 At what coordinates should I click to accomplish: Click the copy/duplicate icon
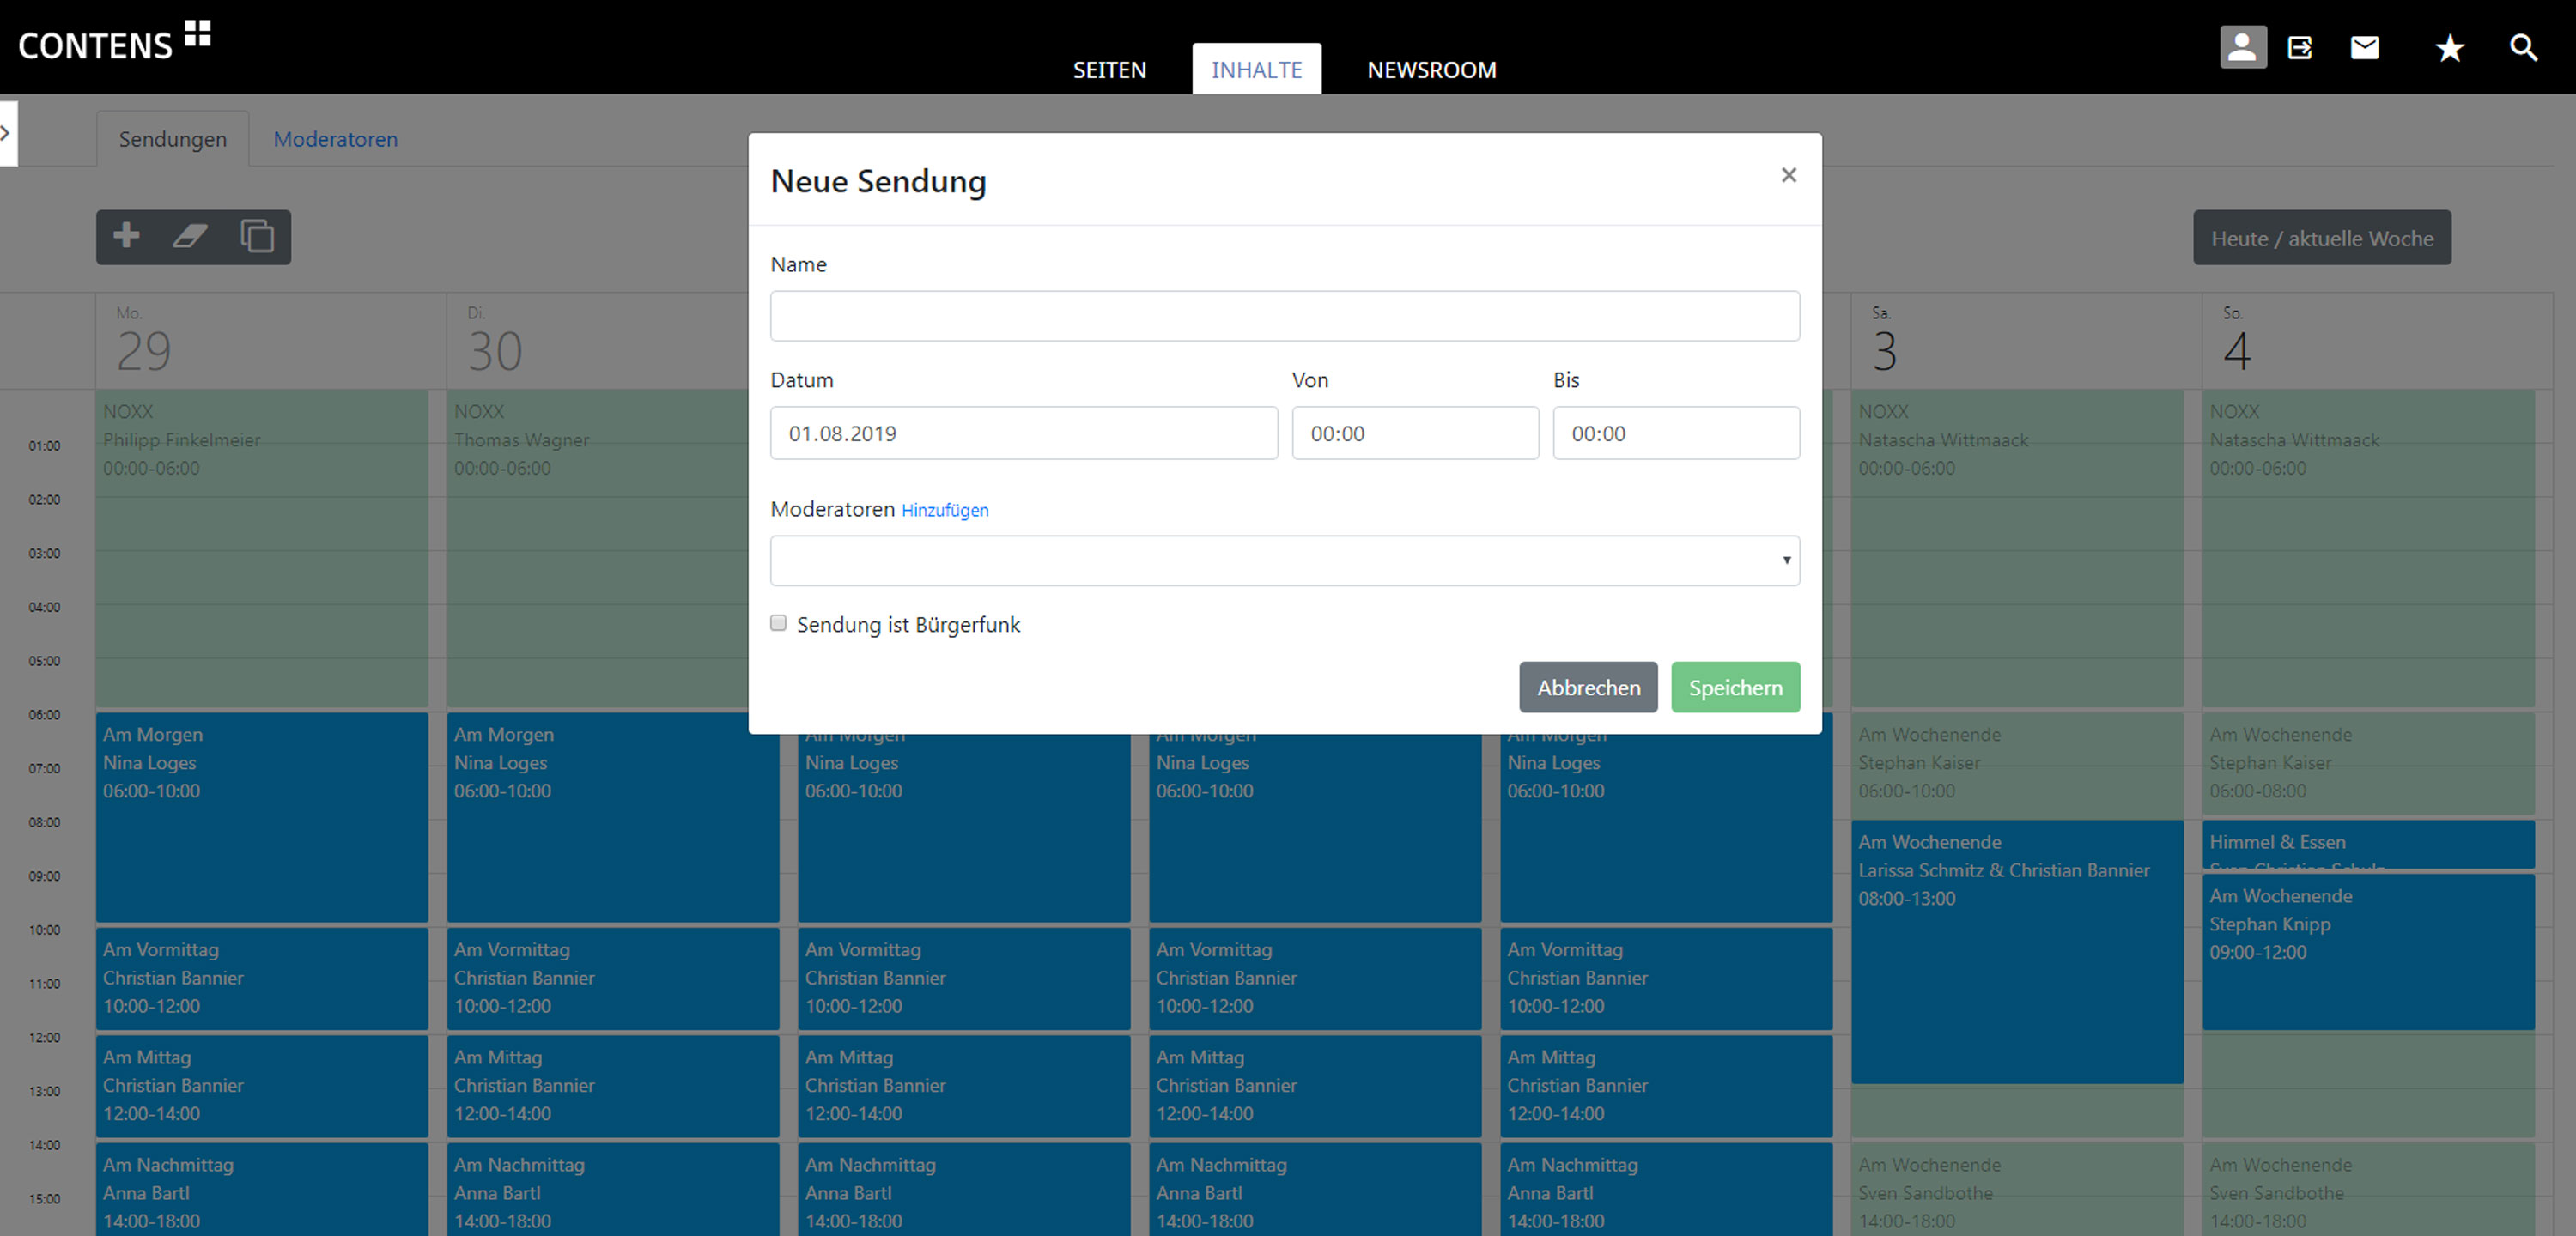(x=257, y=236)
